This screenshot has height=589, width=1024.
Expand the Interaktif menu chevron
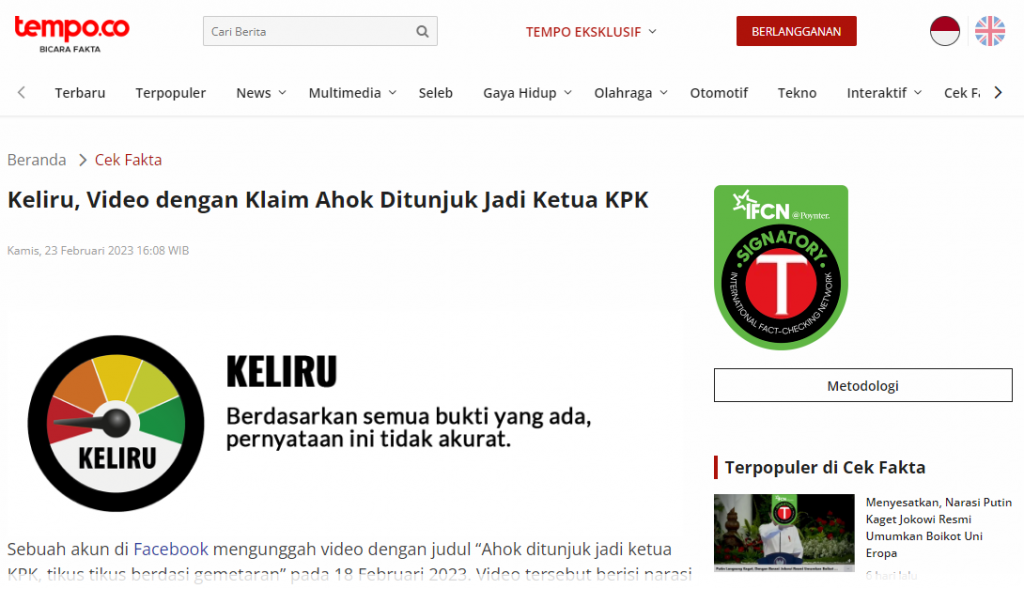[918, 93]
